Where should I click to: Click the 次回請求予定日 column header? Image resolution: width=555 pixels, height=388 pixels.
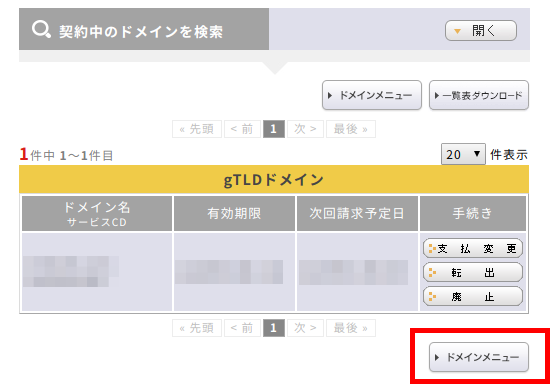(357, 213)
